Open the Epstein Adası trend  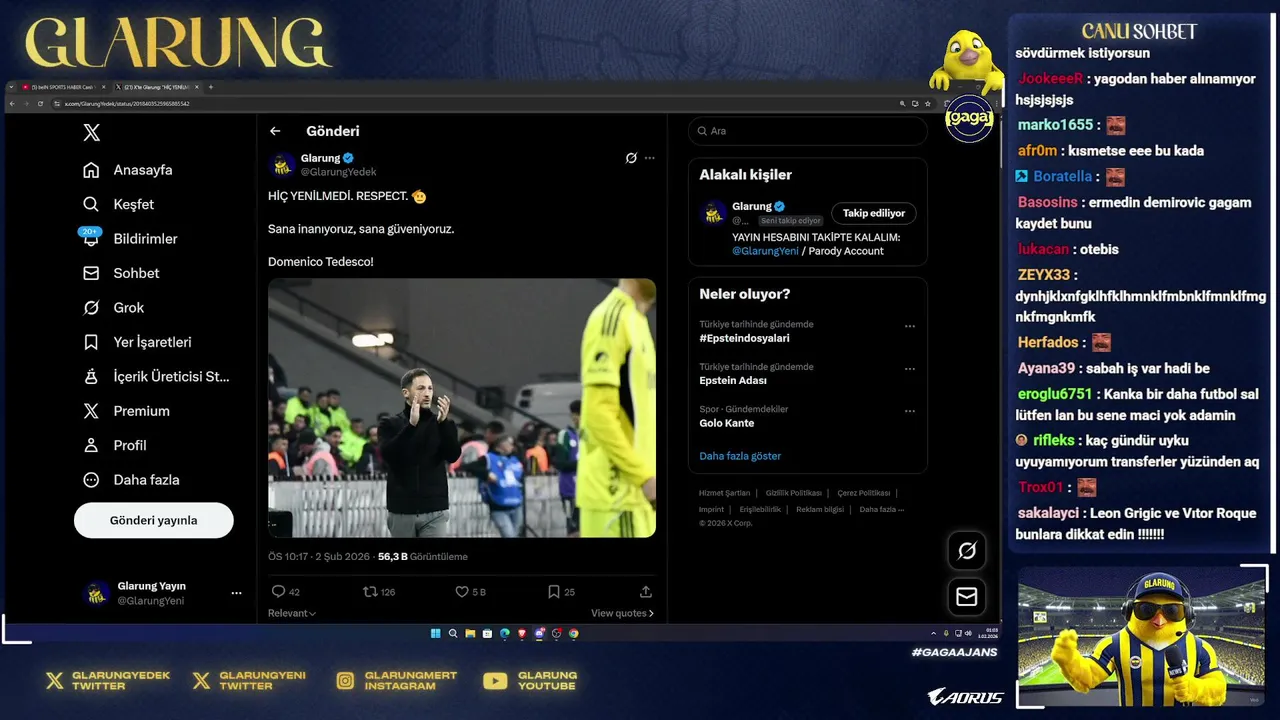pyautogui.click(x=733, y=381)
